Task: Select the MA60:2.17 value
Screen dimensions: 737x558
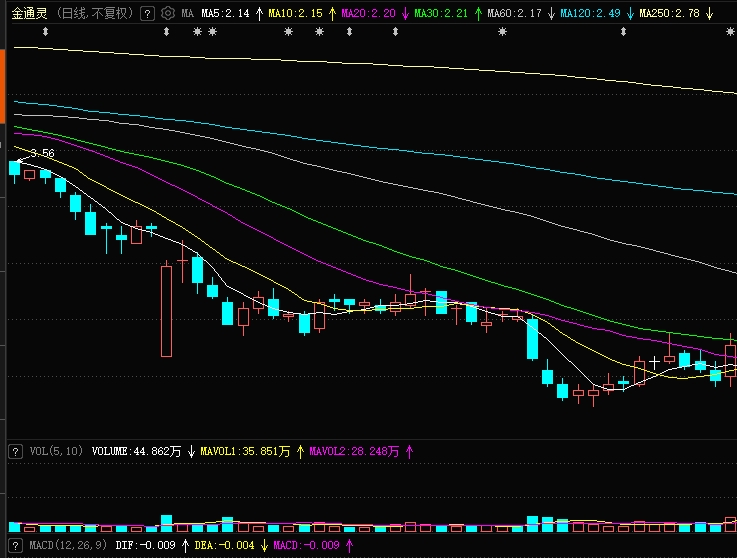Action: coord(514,13)
